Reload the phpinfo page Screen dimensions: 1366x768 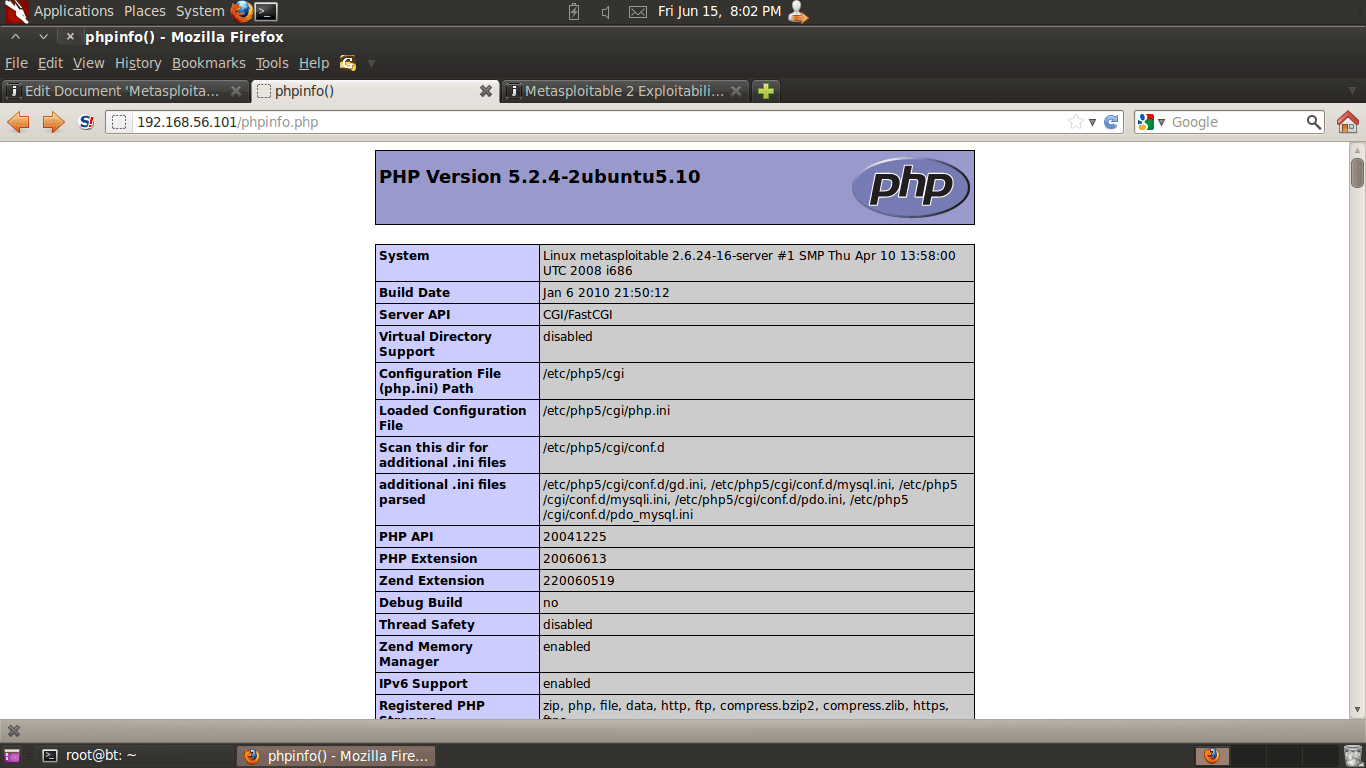pyautogui.click(x=1111, y=122)
